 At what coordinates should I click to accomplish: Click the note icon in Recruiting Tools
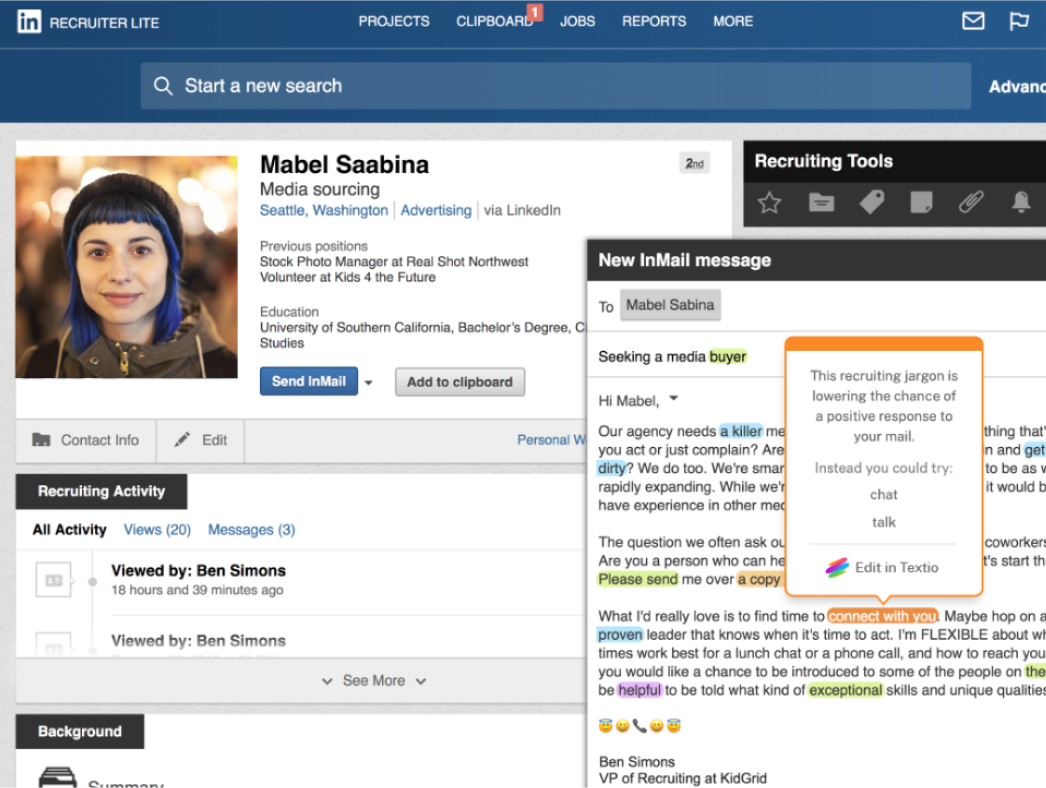pos(921,202)
